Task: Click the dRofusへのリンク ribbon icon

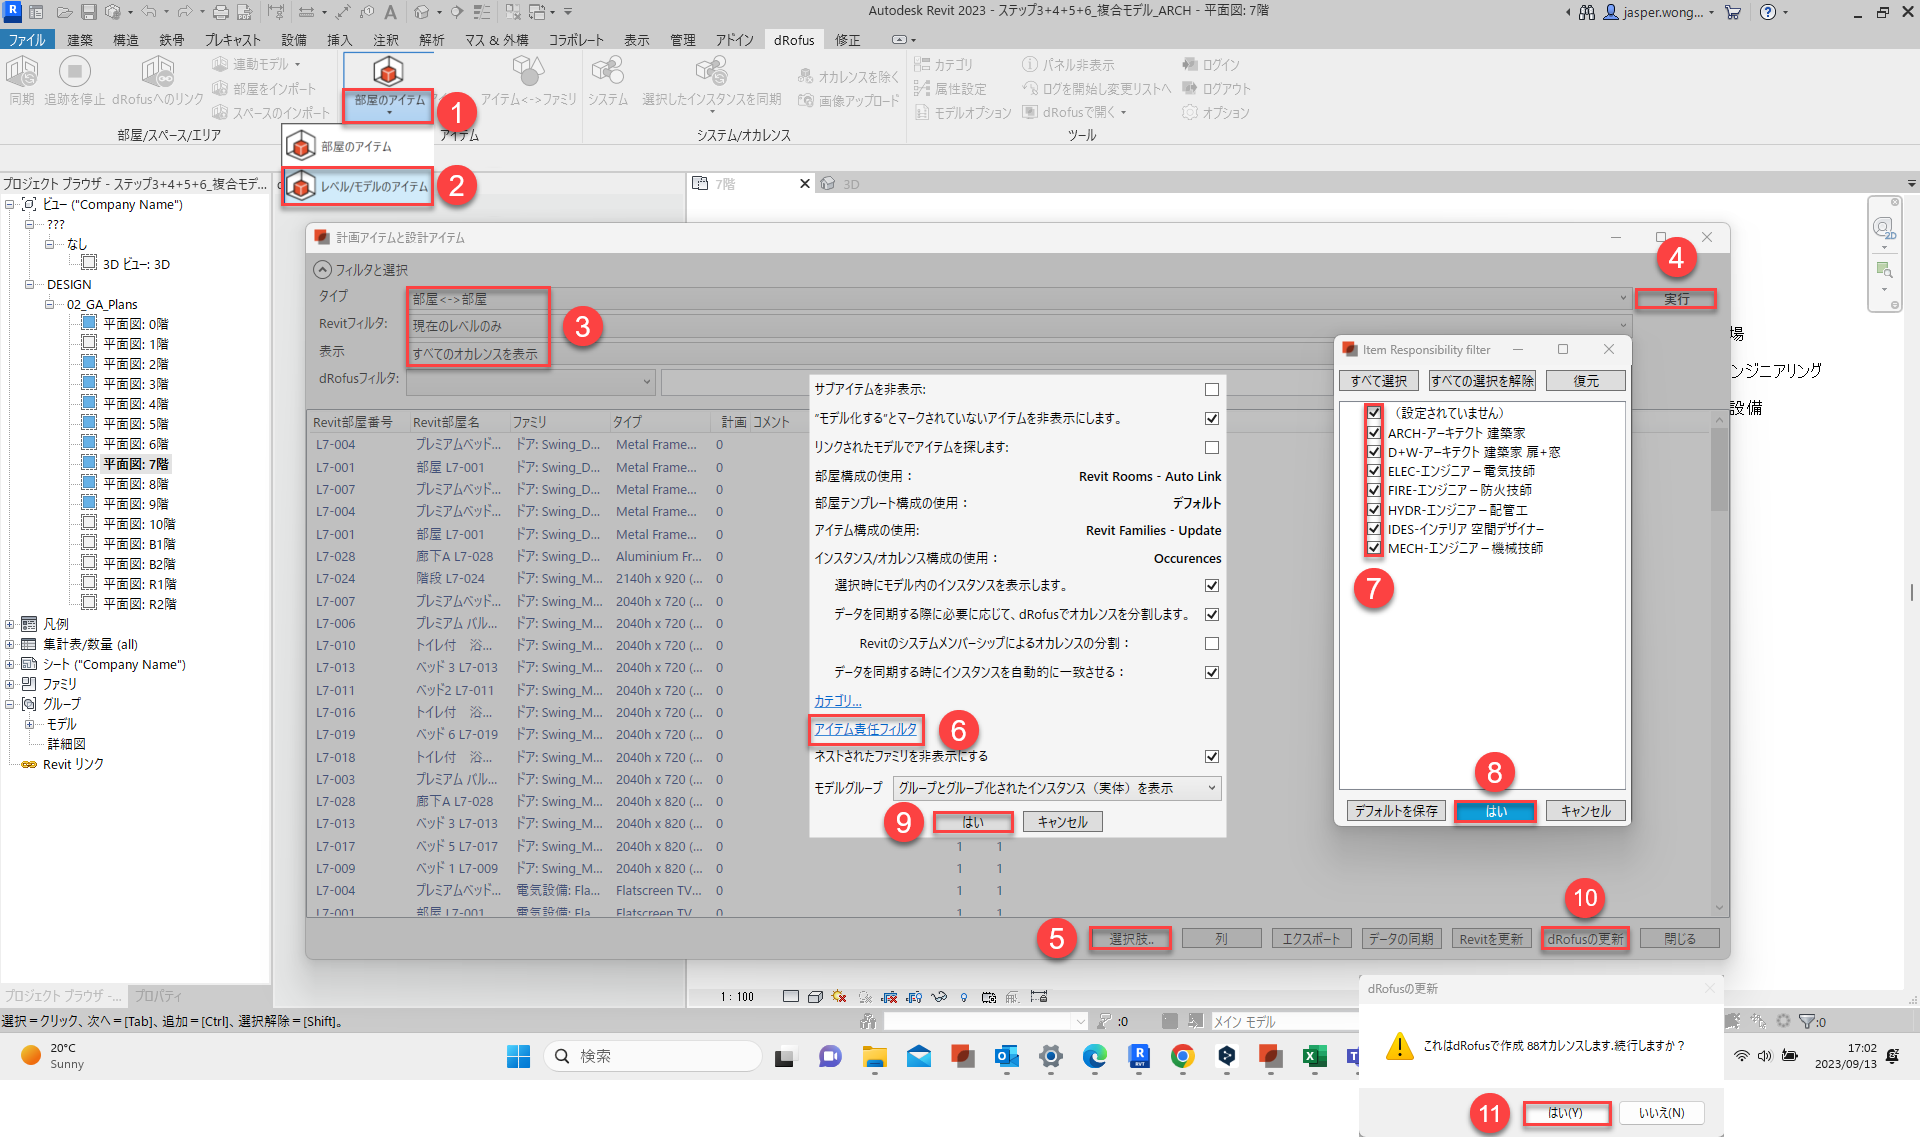Action: 157,73
